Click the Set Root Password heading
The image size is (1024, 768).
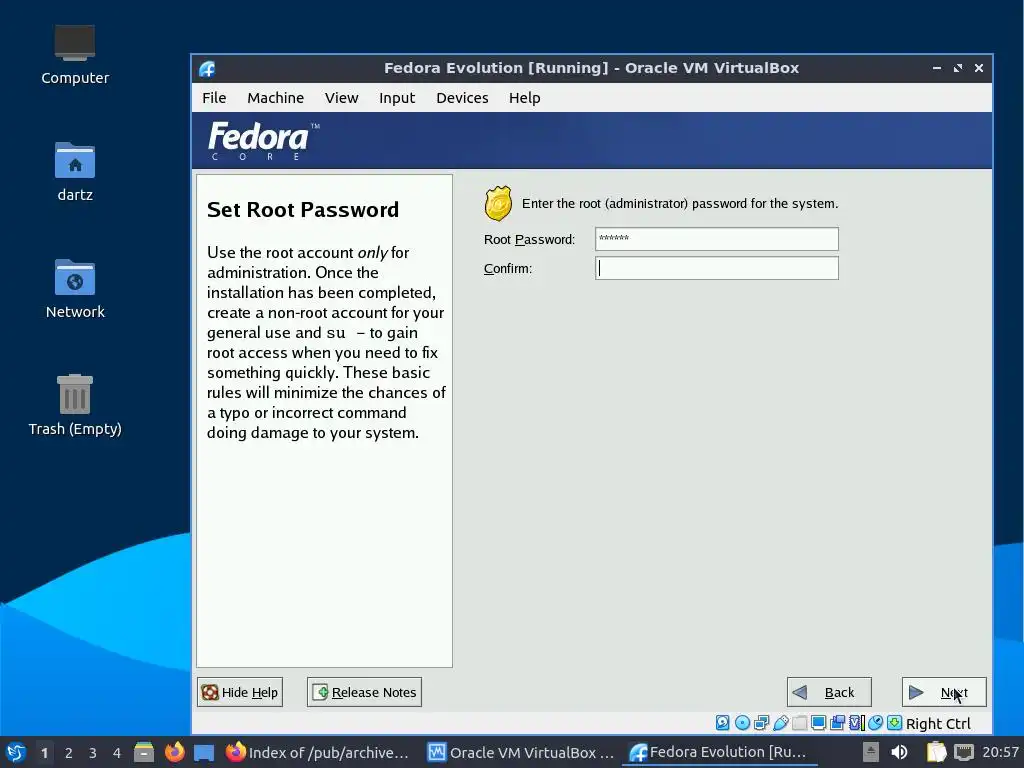tap(303, 210)
